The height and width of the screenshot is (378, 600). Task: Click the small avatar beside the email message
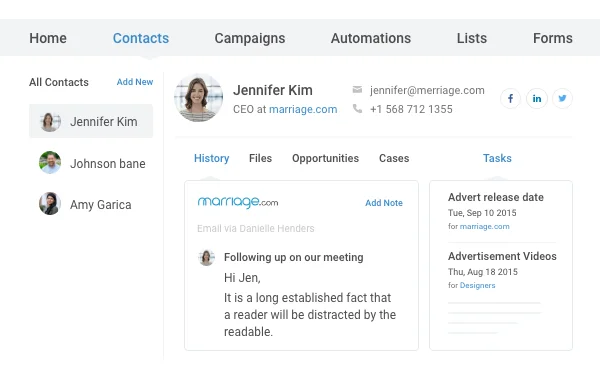[x=207, y=257]
